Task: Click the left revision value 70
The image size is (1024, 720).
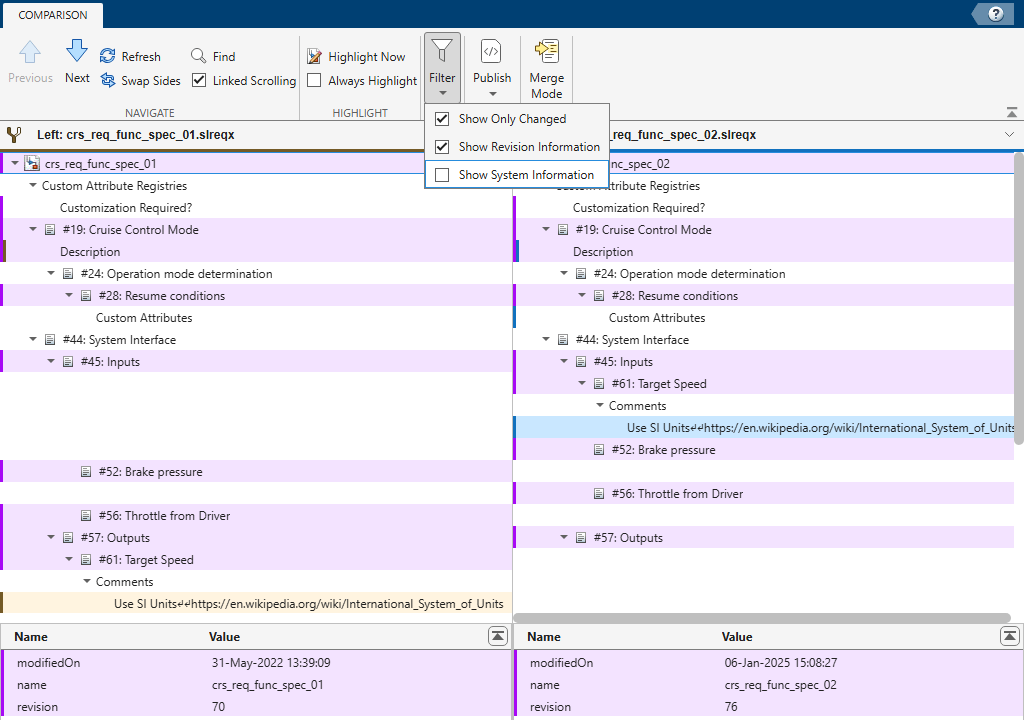Action: point(218,707)
